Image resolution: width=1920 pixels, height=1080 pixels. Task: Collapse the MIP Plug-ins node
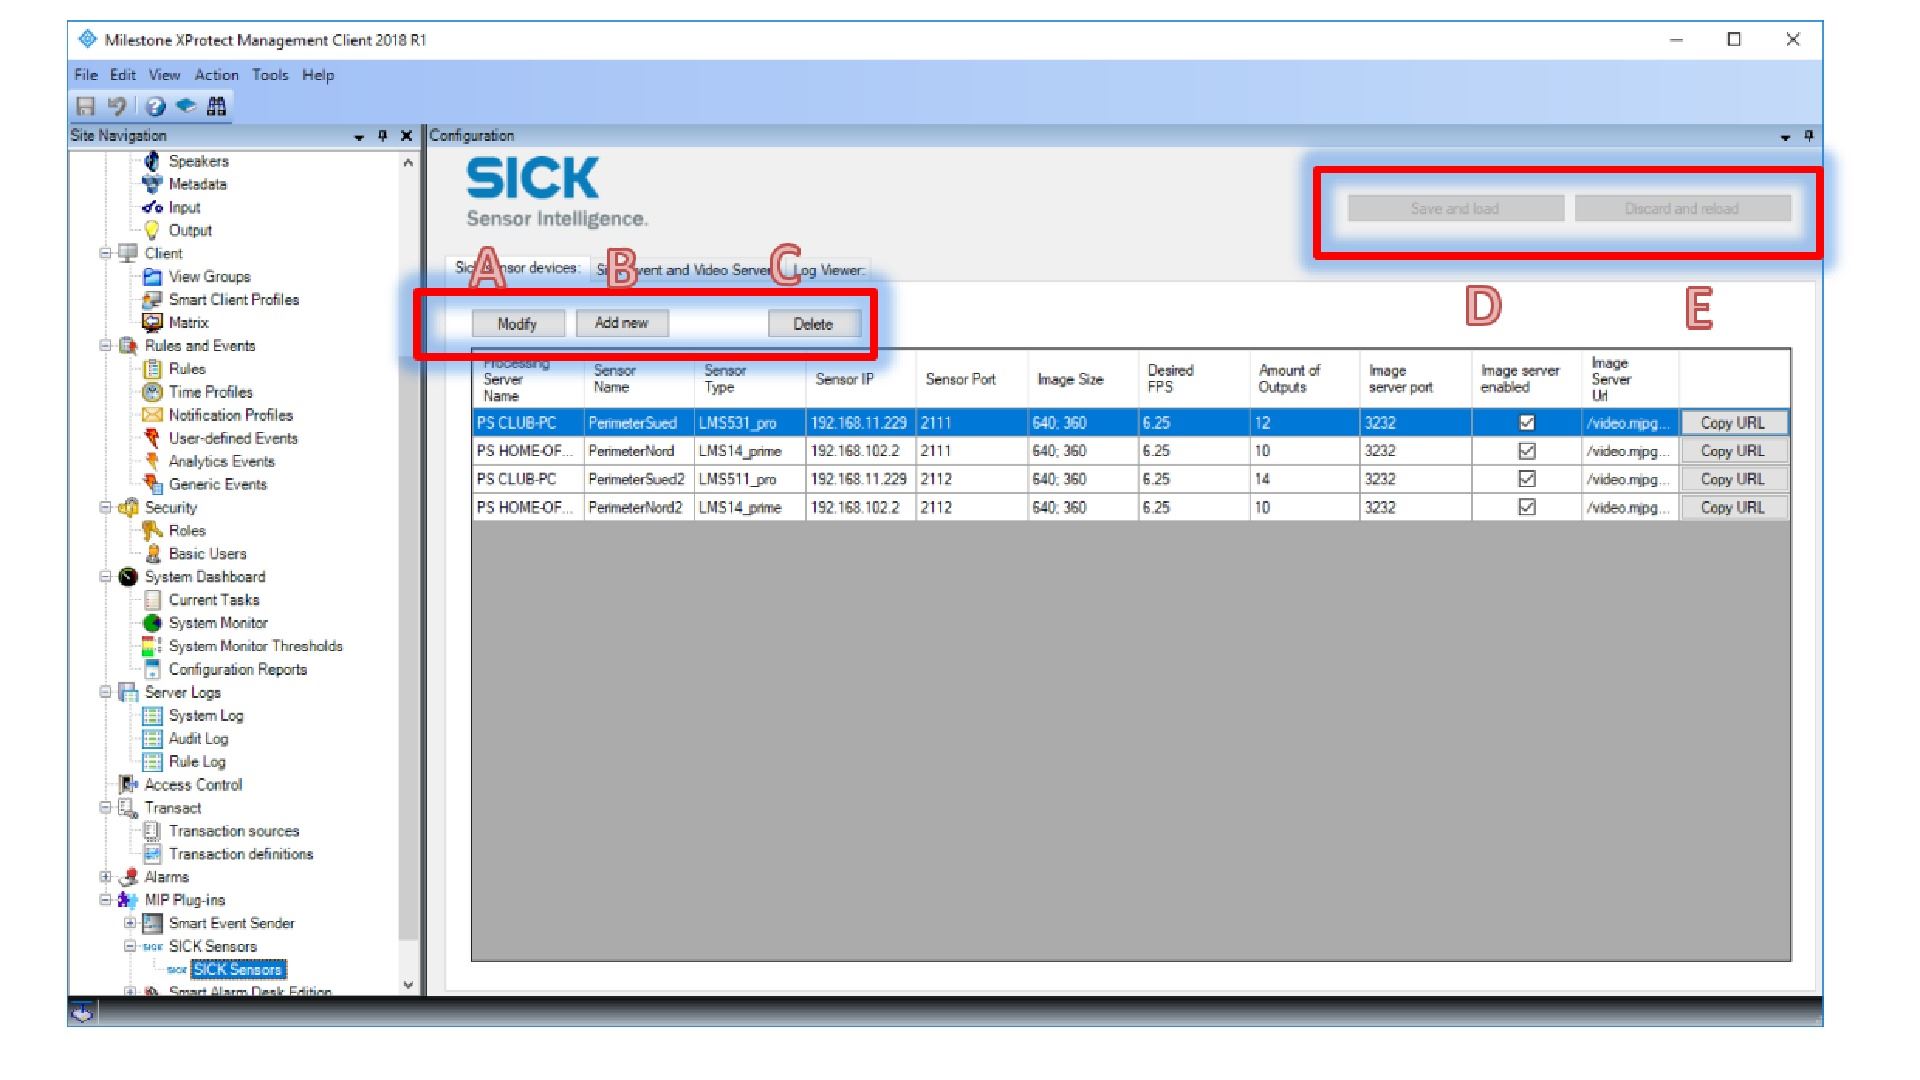pos(105,900)
